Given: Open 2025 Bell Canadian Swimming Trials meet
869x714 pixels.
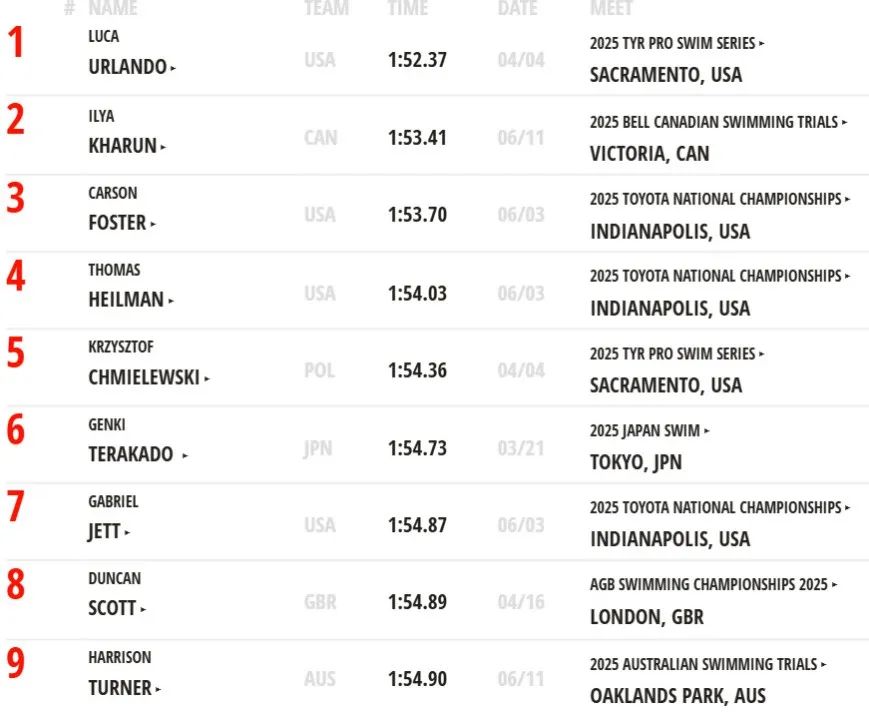Looking at the screenshot, I should tap(718, 121).
